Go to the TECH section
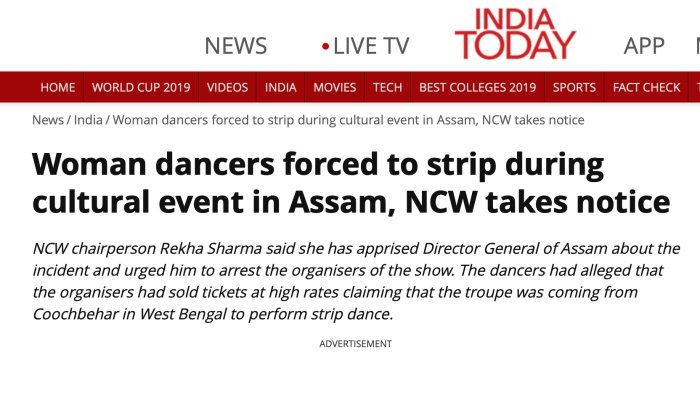 (387, 88)
